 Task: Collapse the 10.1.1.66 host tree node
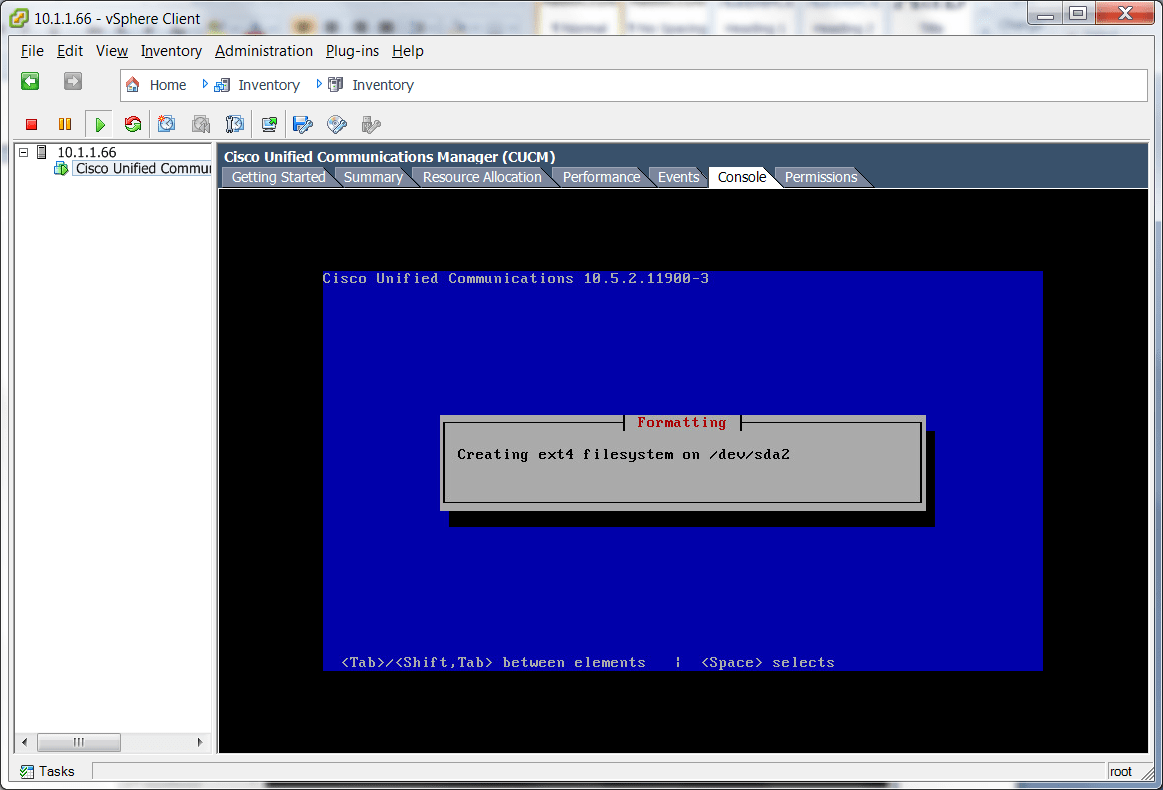23,152
